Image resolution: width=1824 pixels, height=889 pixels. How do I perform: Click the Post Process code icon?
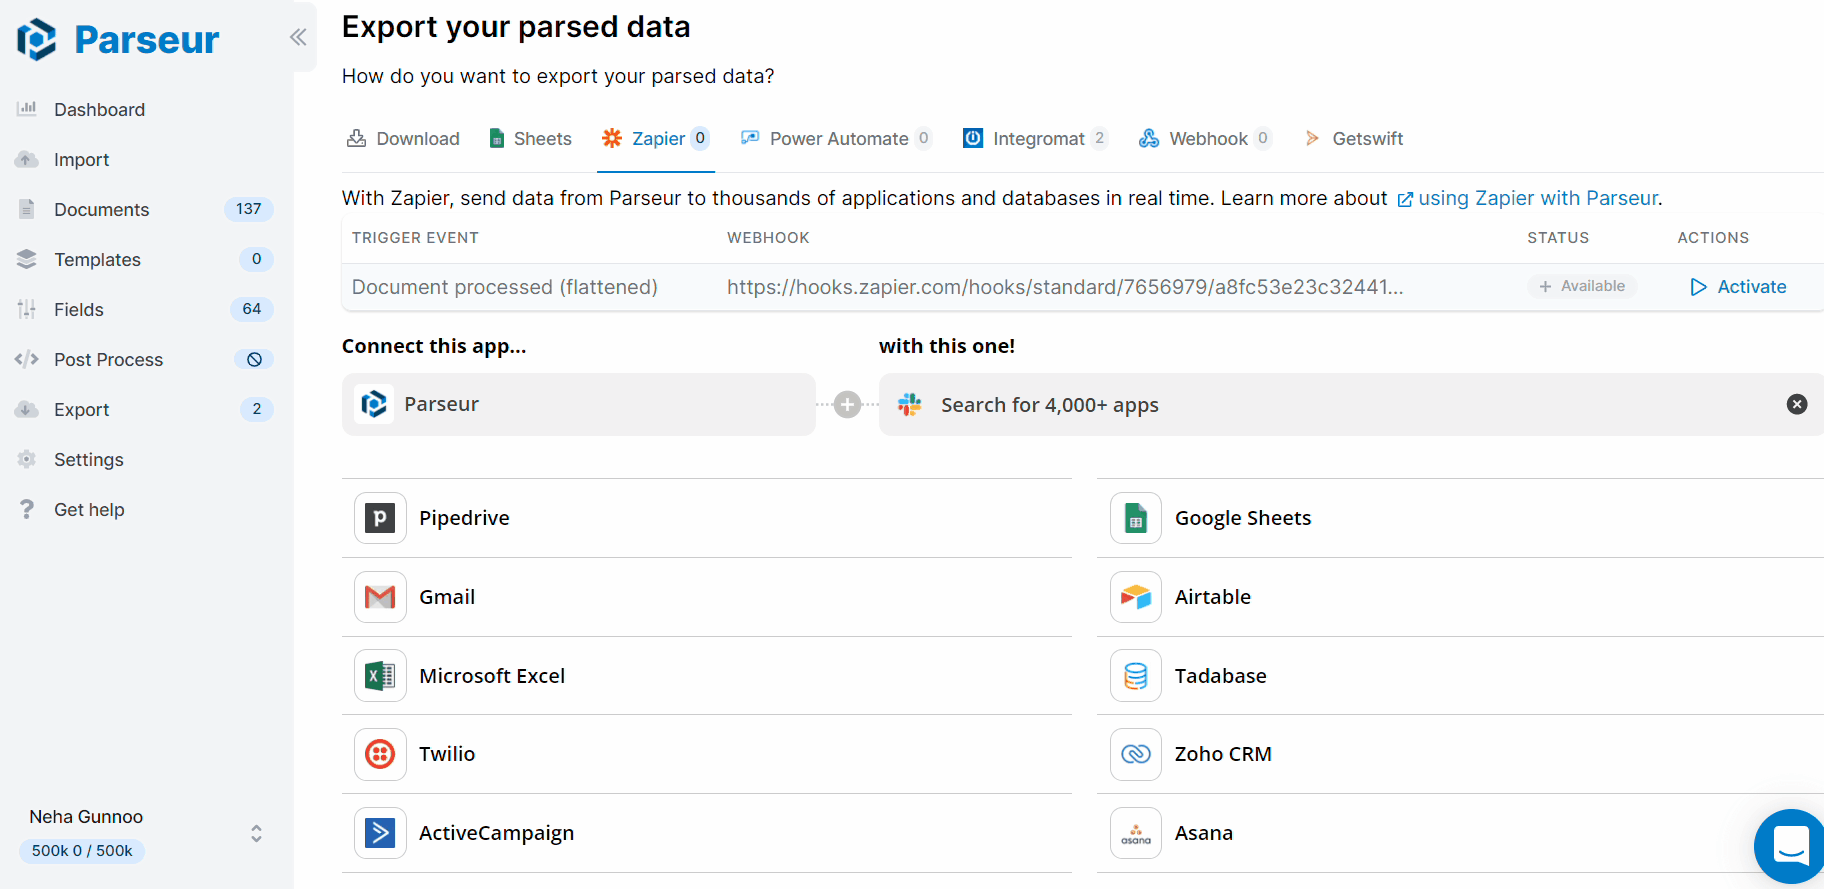click(27, 359)
